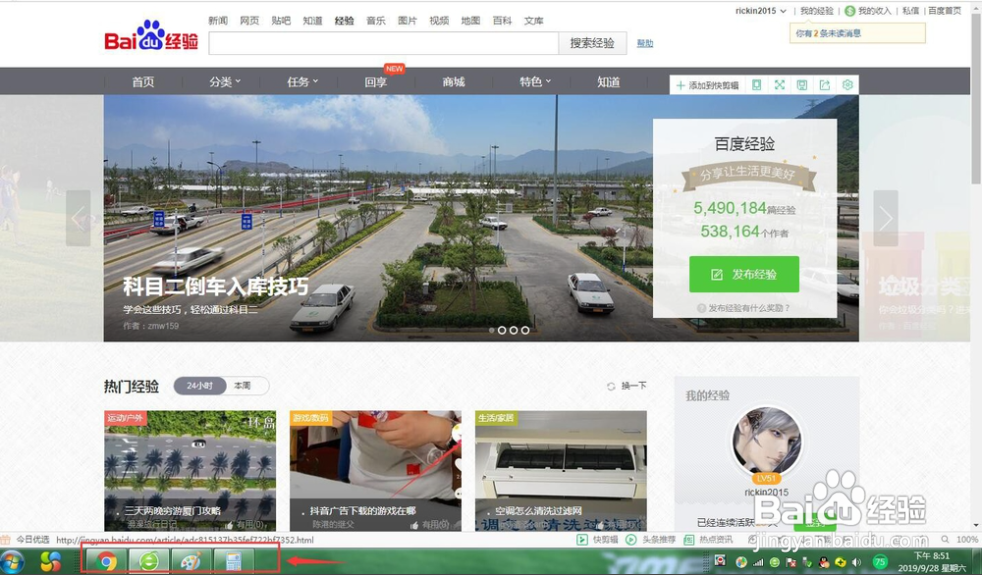Click the 搜索经验 search button
This screenshot has width=982, height=575.
click(x=592, y=43)
